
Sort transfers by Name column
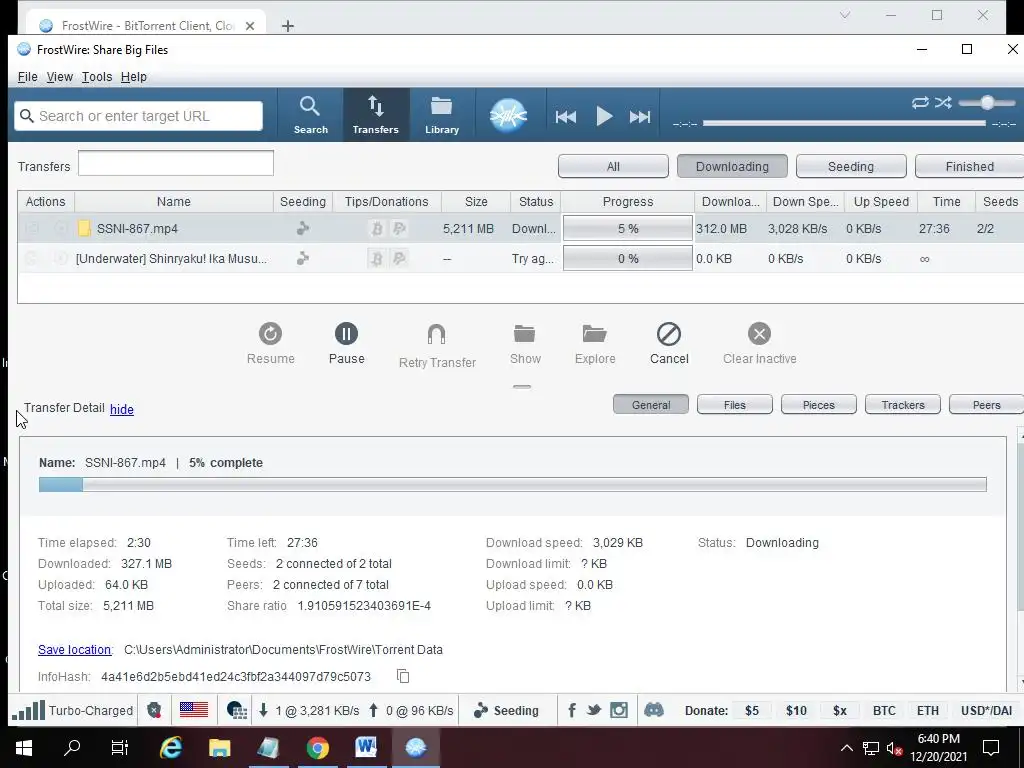[174, 202]
